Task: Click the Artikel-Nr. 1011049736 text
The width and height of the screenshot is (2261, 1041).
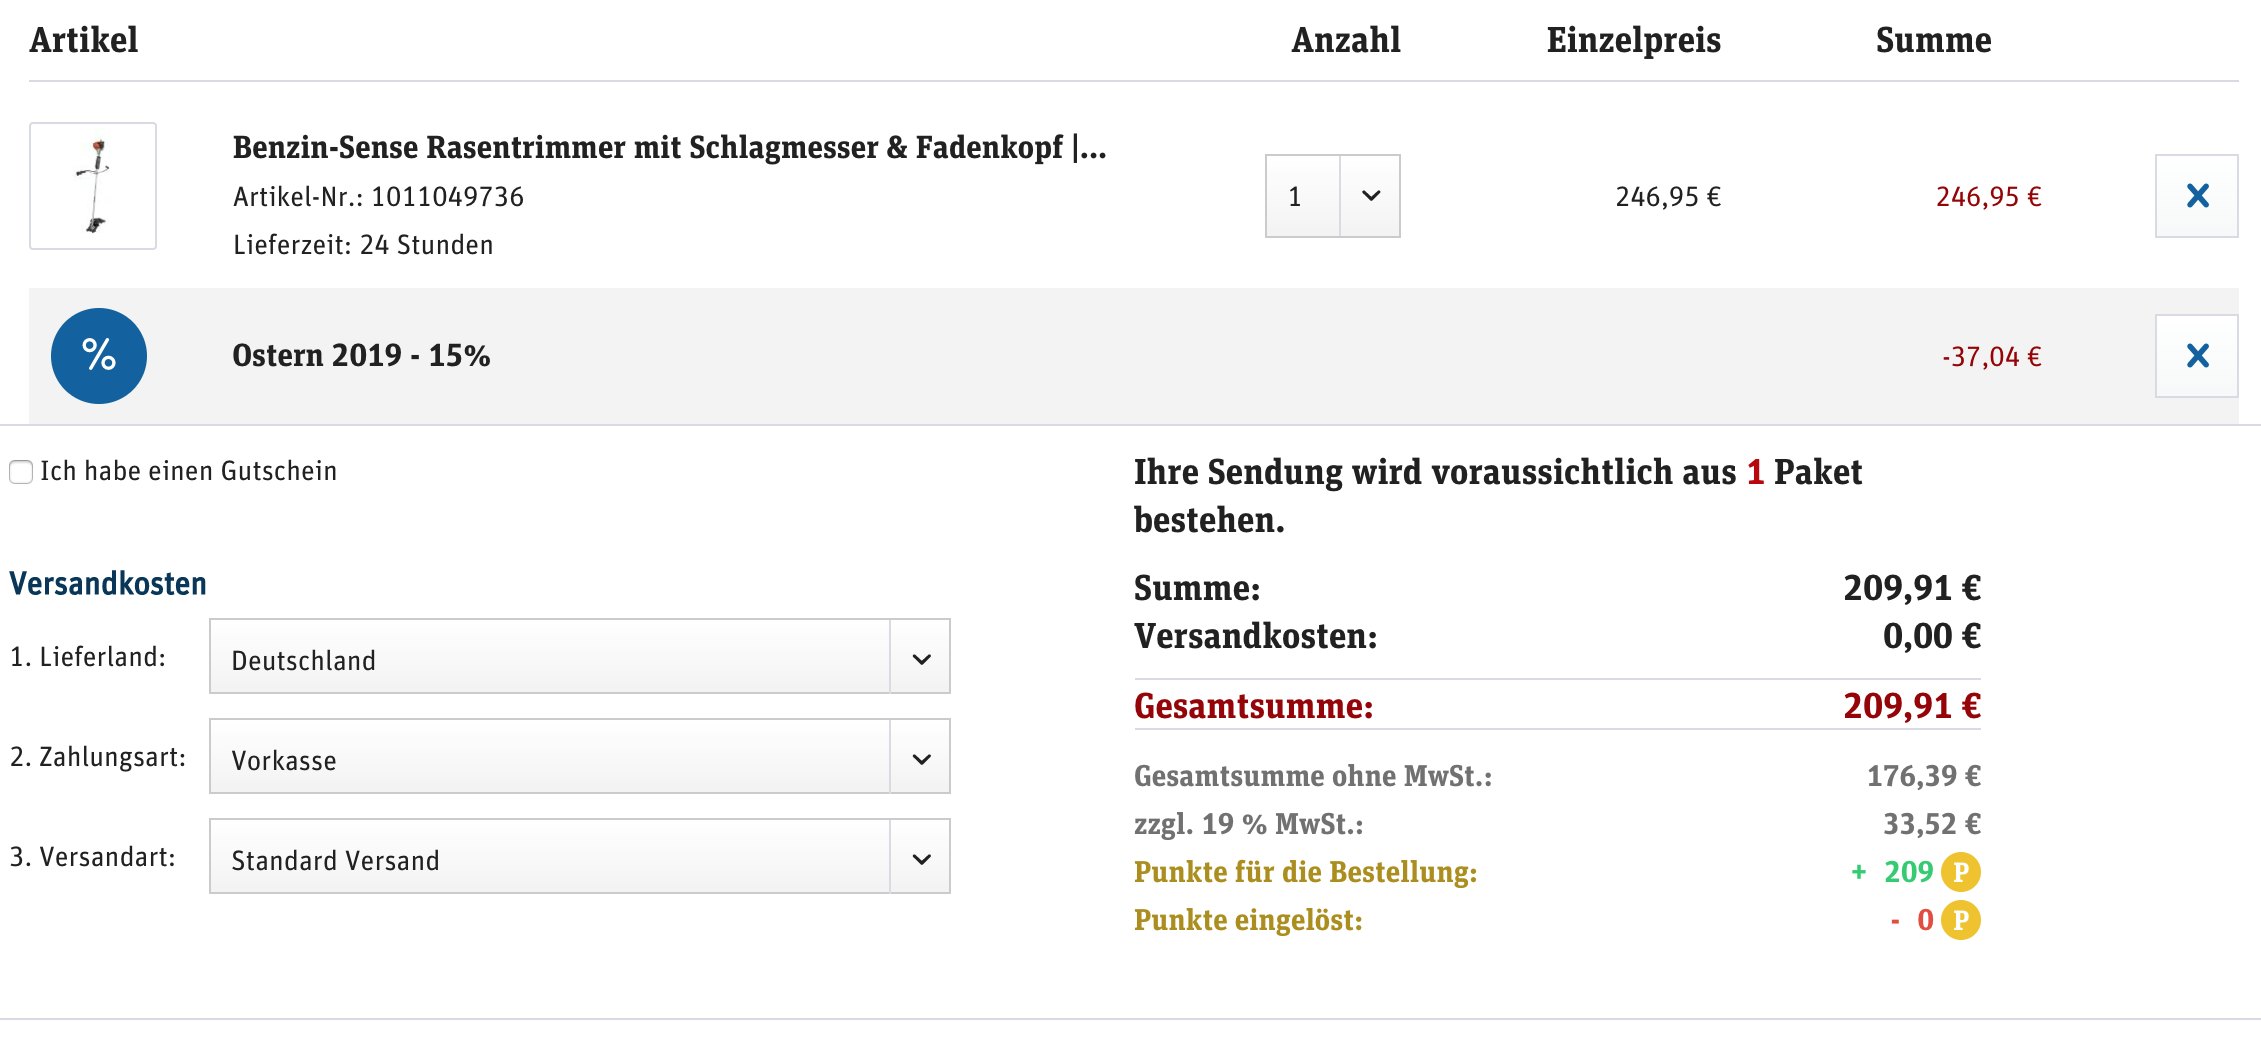Action: 378,197
